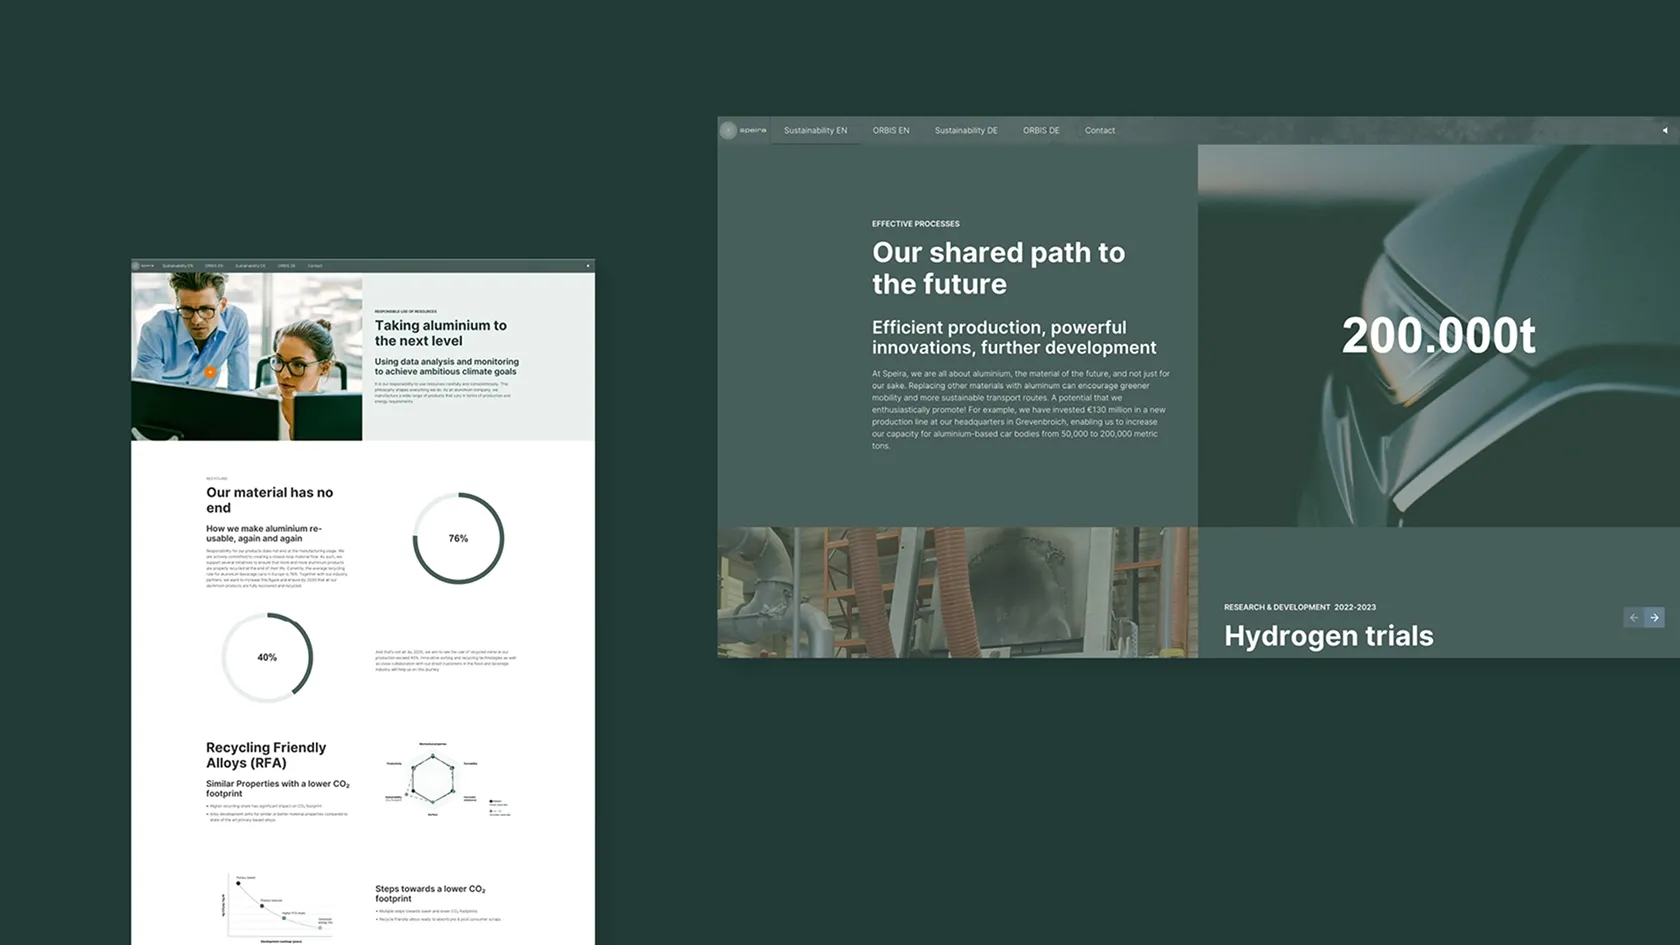Click the Hydrogen trials heading
This screenshot has width=1680, height=945.
pos(1329,636)
